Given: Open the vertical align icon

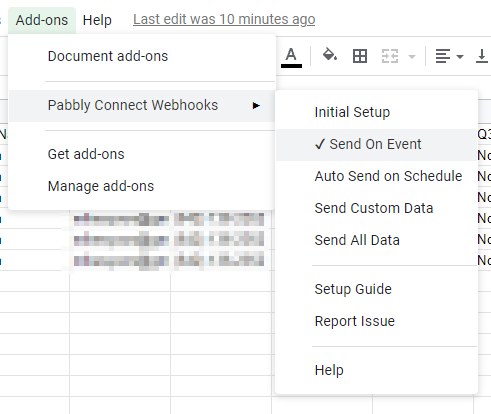Looking at the screenshot, I should coord(482,56).
